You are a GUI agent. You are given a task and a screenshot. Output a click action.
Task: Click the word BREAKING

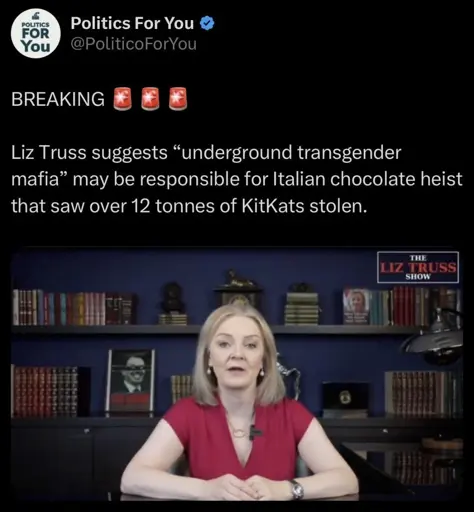(58, 99)
